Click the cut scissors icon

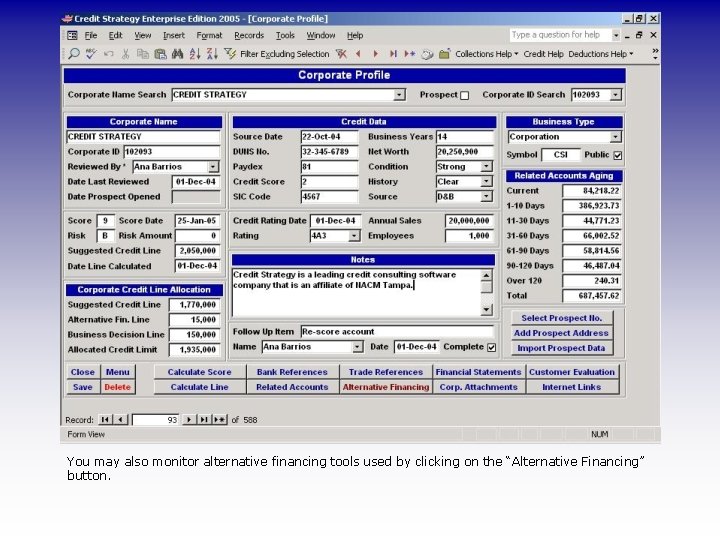click(x=125, y=54)
